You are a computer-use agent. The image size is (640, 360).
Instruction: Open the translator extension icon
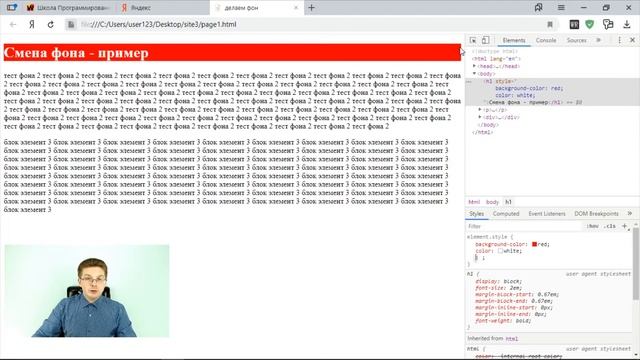[608, 24]
